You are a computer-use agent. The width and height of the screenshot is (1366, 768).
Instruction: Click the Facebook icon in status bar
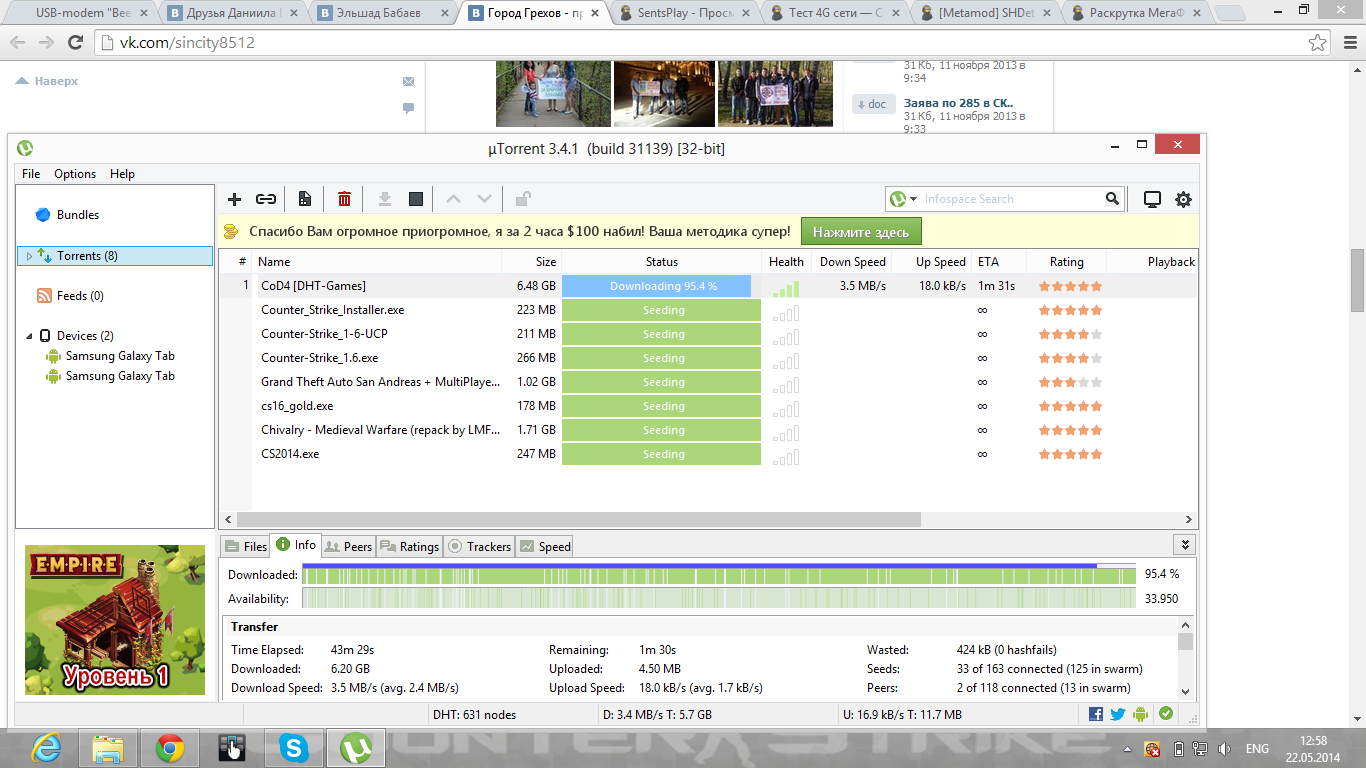[1096, 714]
